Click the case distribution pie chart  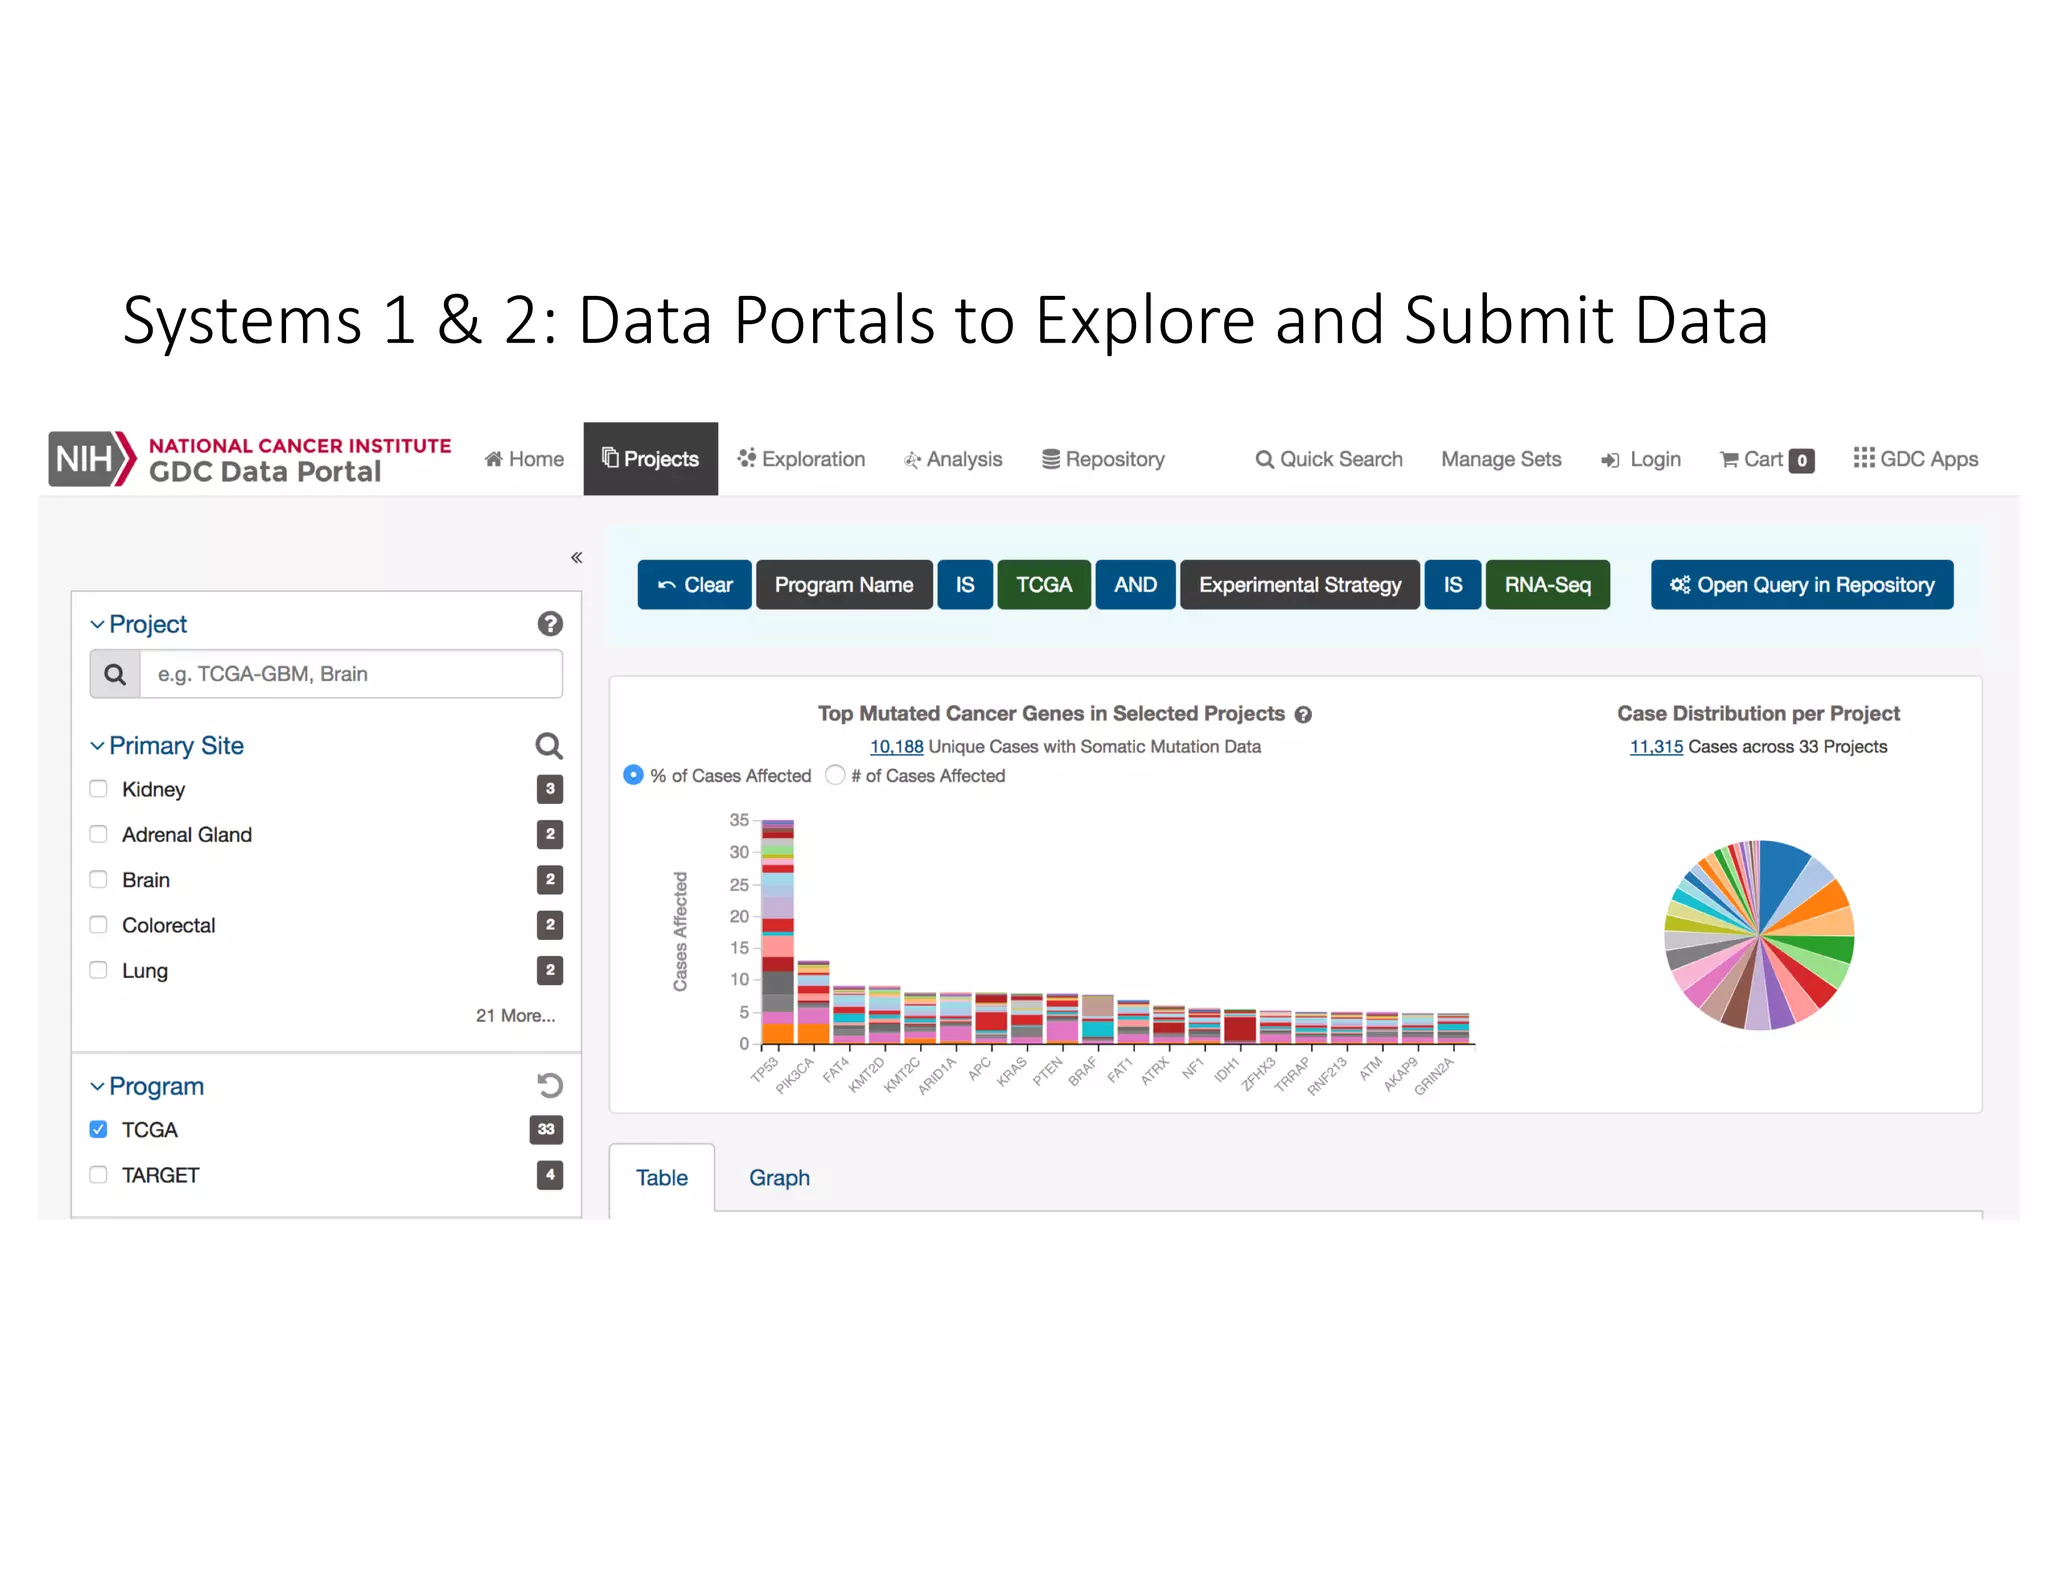coord(1759,935)
